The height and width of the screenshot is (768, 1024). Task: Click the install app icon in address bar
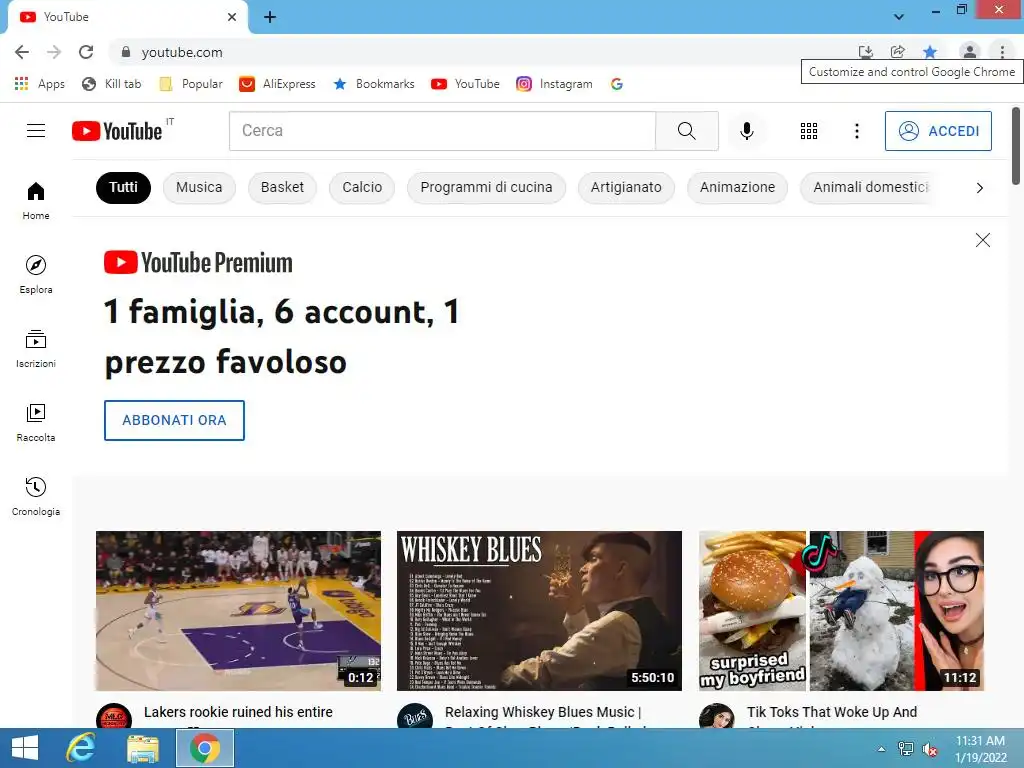[865, 52]
